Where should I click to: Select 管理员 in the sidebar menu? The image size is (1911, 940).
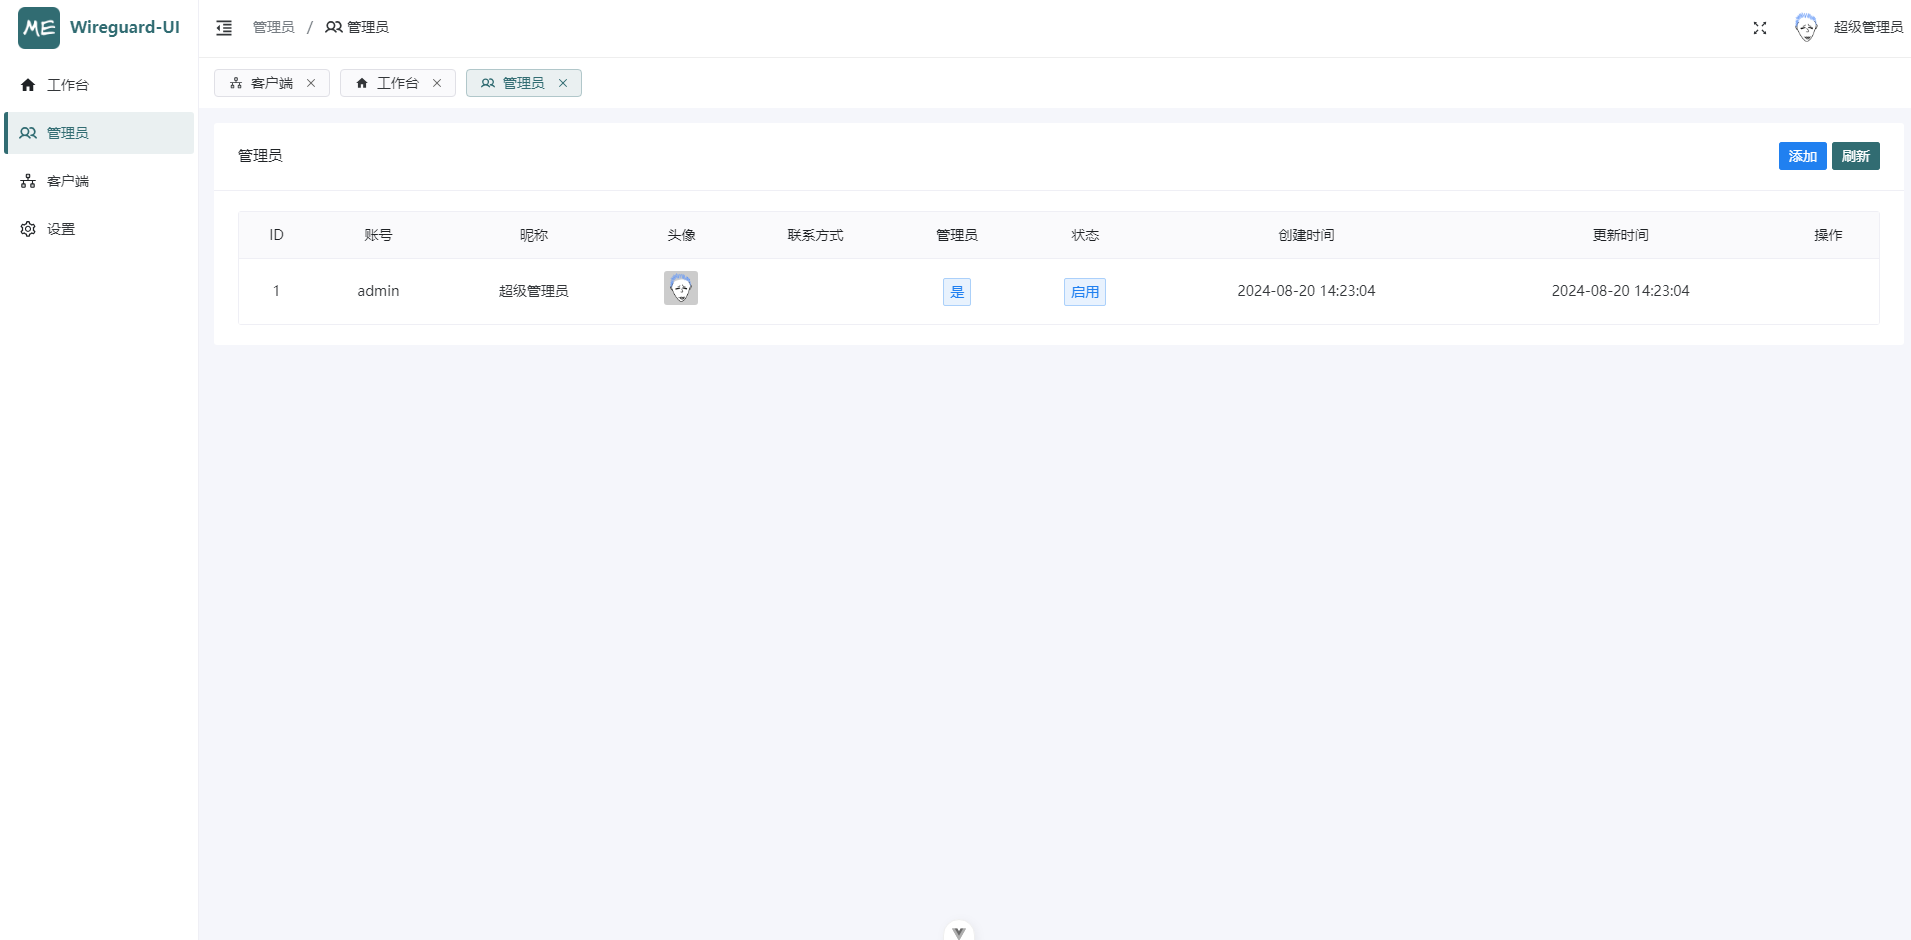(67, 133)
